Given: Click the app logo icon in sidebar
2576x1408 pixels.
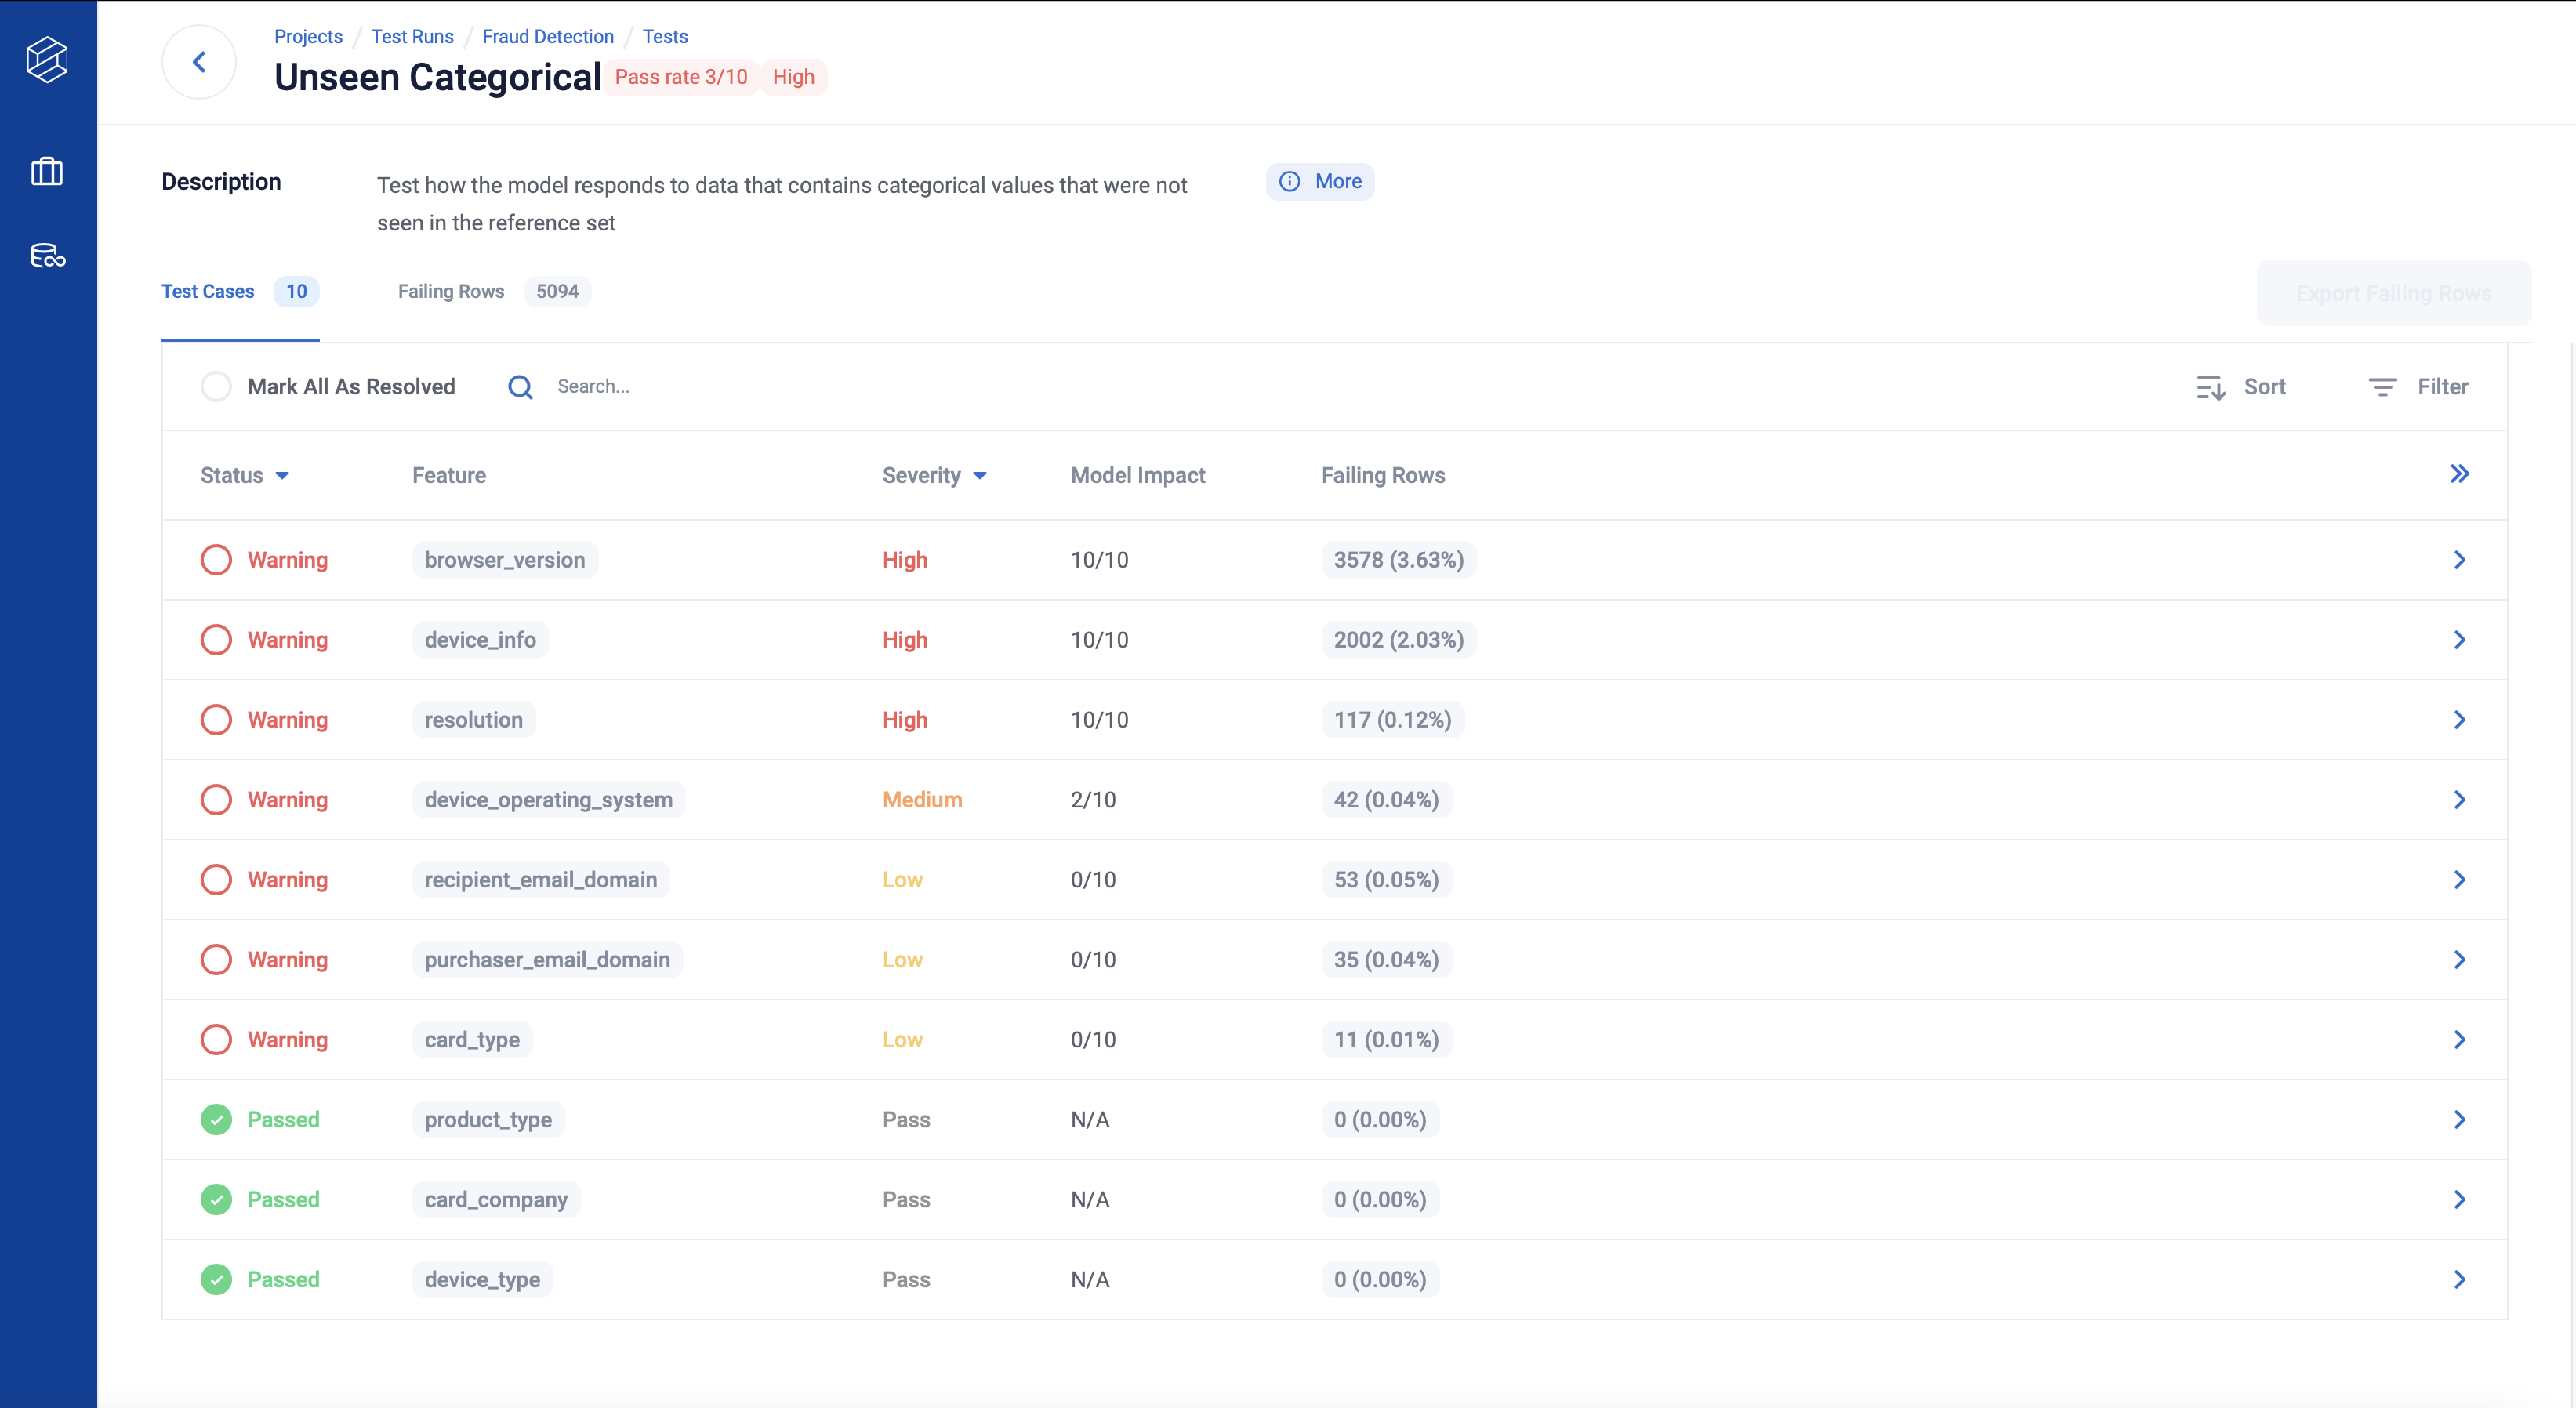Looking at the screenshot, I should 47,60.
